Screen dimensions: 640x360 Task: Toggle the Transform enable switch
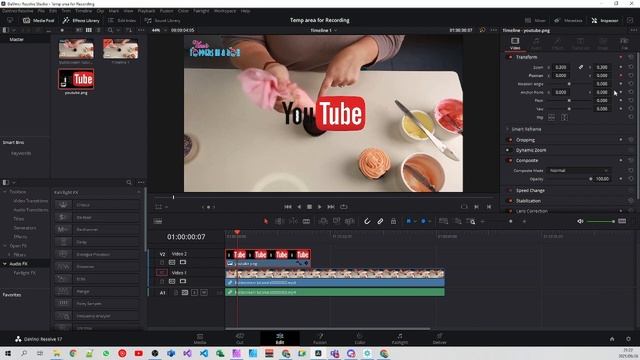510,57
